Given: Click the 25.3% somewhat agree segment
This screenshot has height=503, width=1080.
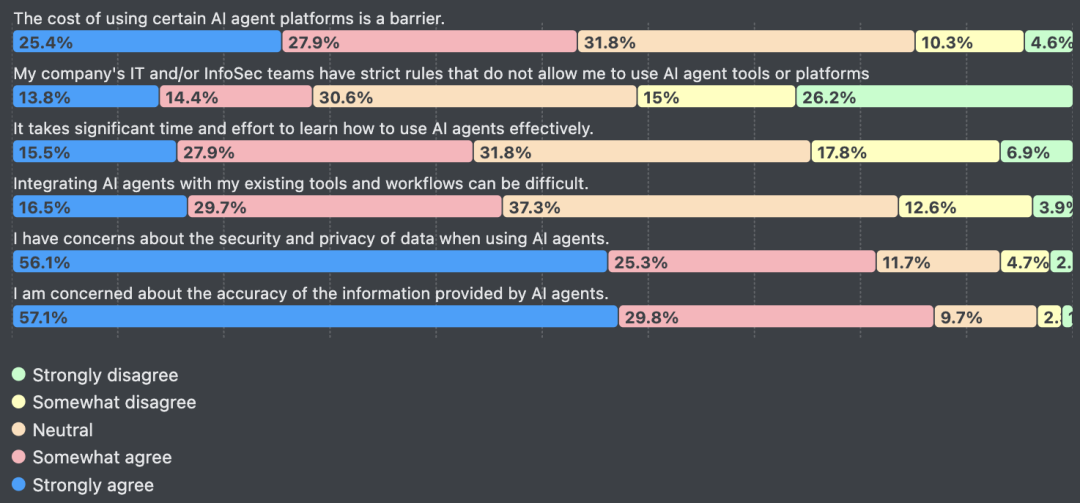Looking at the screenshot, I should tap(742, 262).
